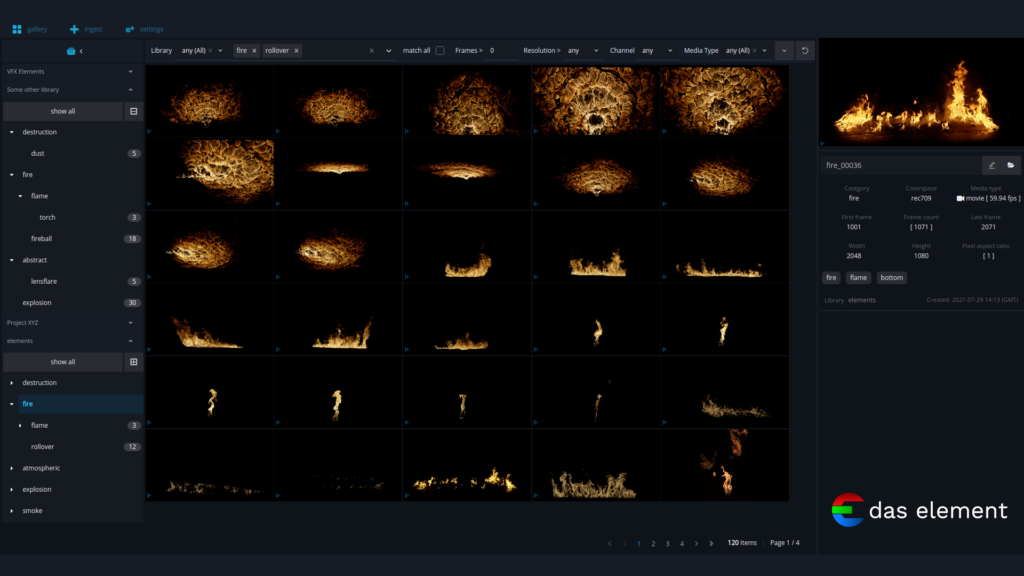Collapse all categories icon in Some other library
Screen dimensions: 1024x576
pyautogui.click(x=133, y=112)
